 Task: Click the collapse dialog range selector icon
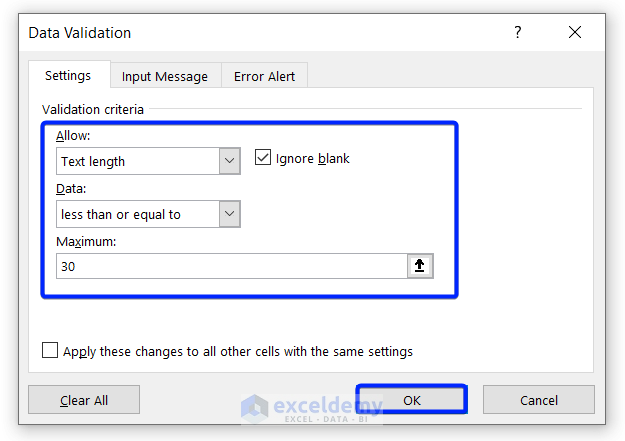tap(421, 266)
